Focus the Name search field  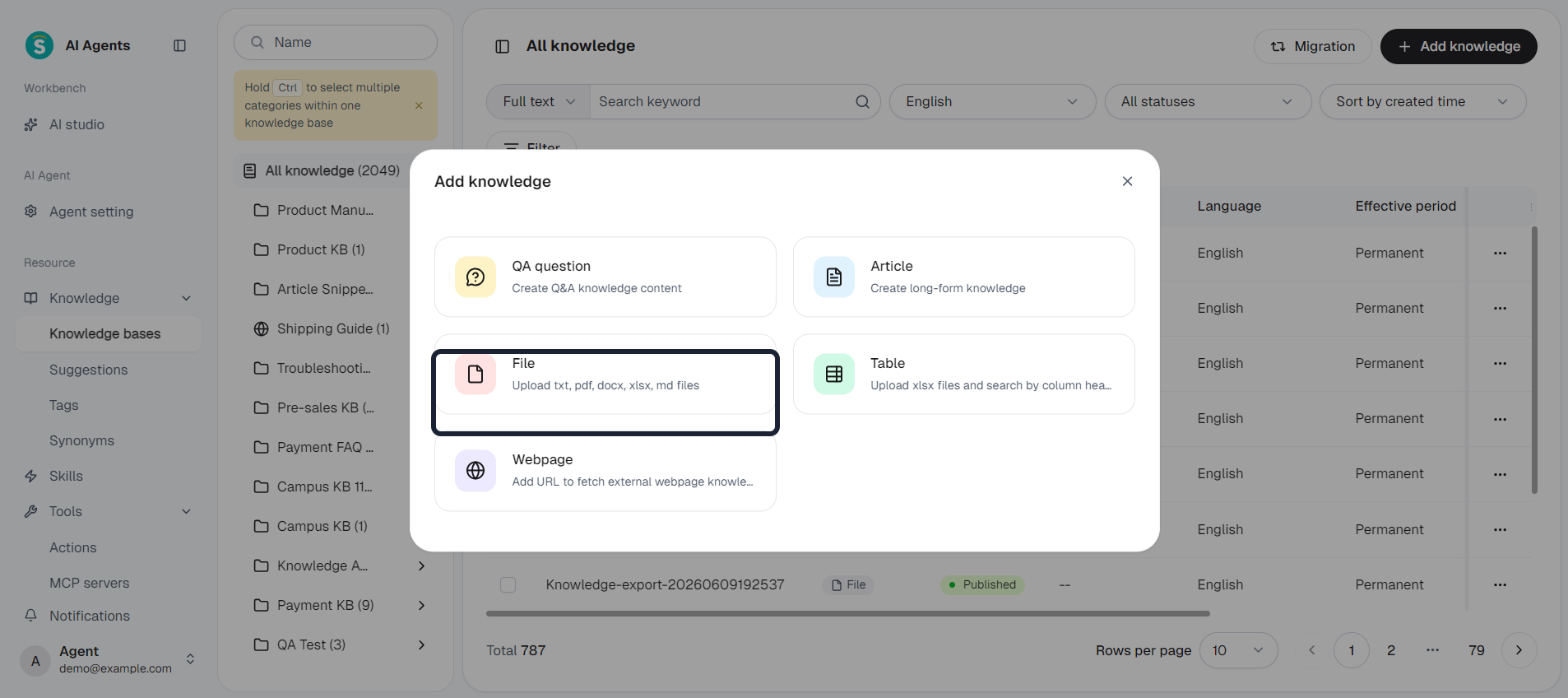(x=336, y=42)
